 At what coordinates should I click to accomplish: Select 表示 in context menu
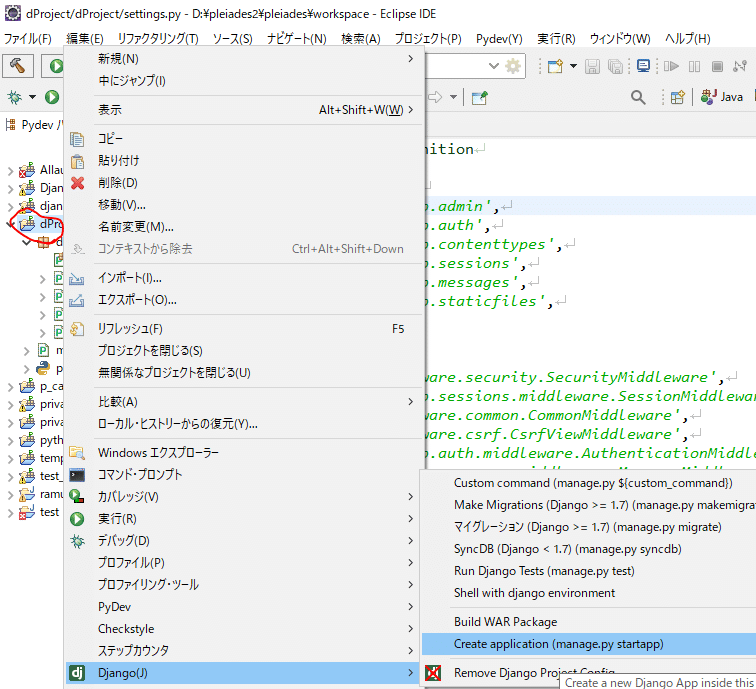pyautogui.click(x=244, y=110)
